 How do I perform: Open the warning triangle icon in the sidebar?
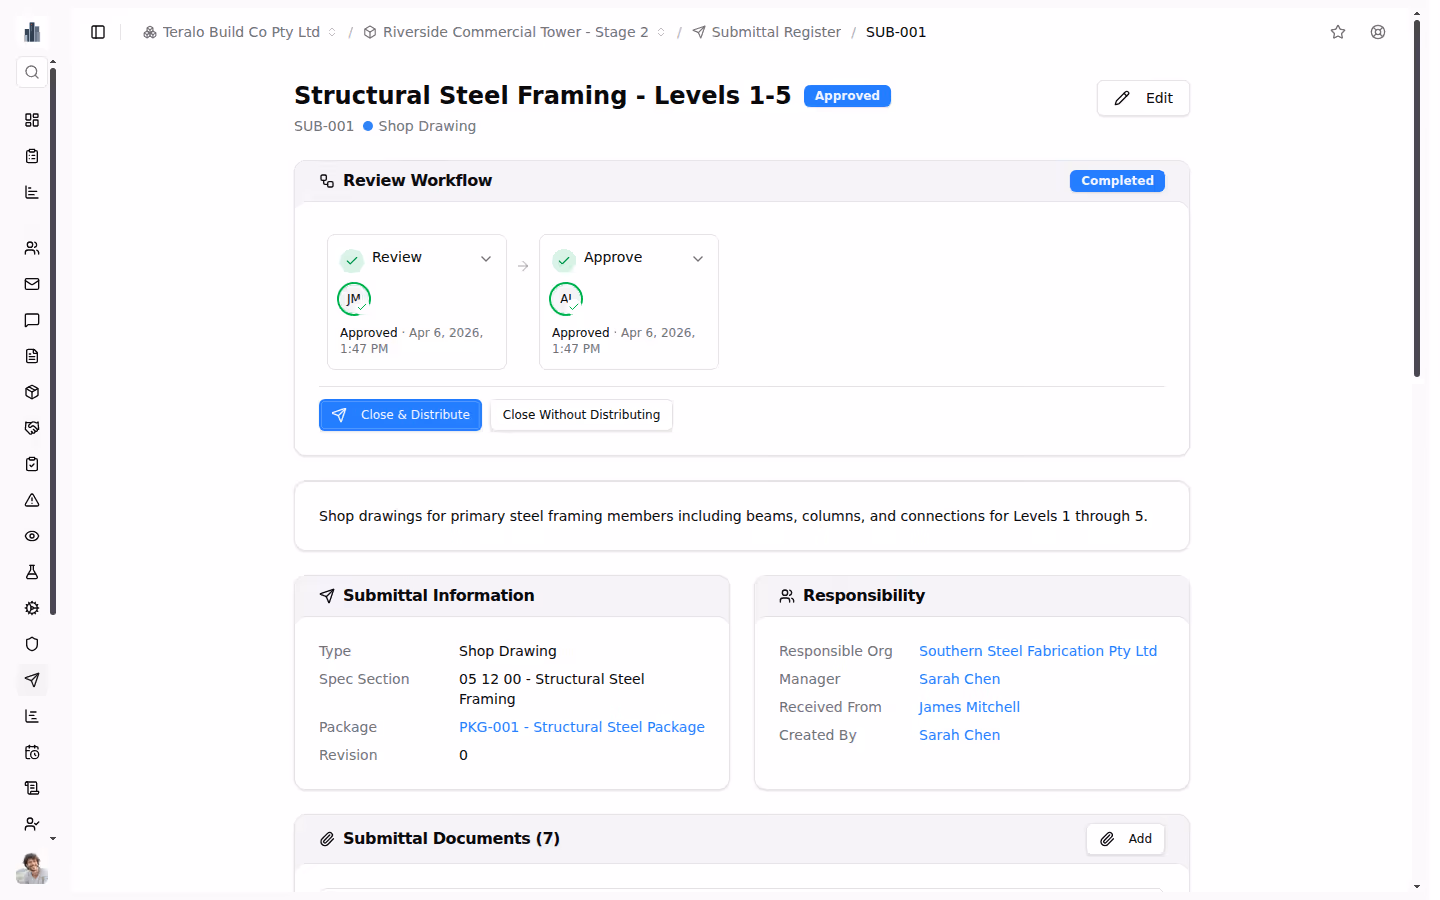[32, 500]
